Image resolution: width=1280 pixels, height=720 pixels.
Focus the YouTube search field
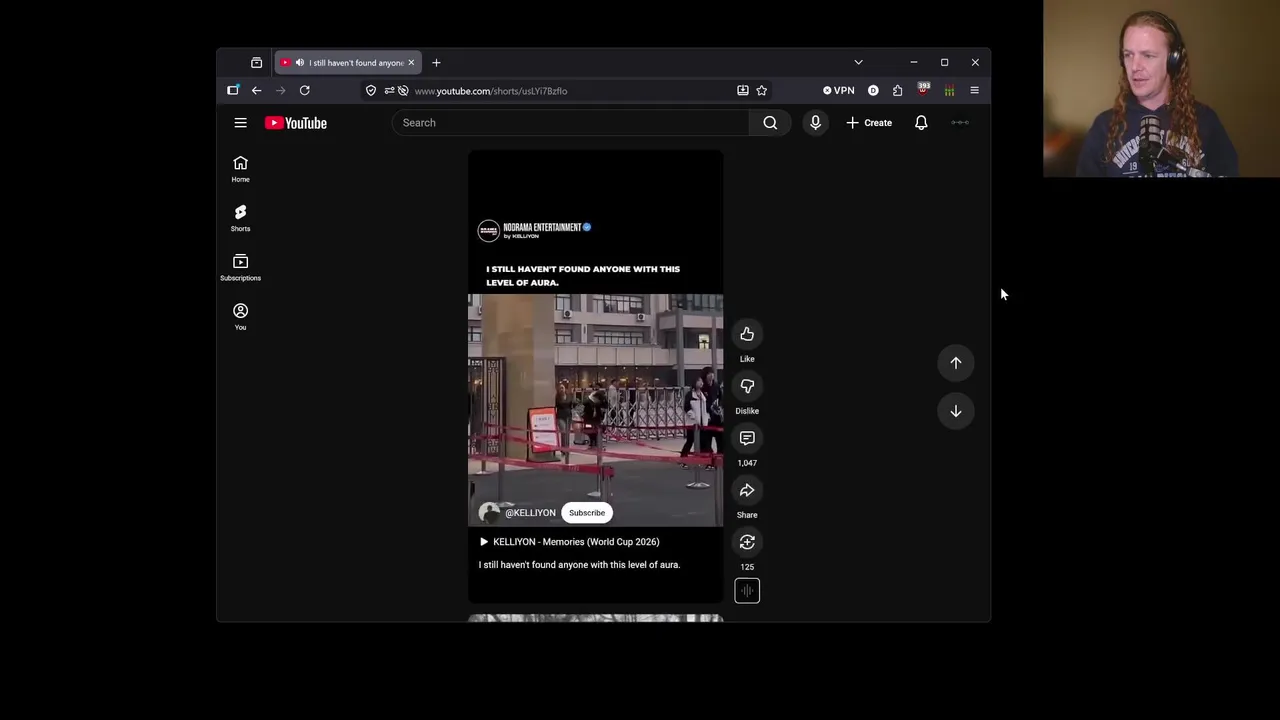pos(570,123)
